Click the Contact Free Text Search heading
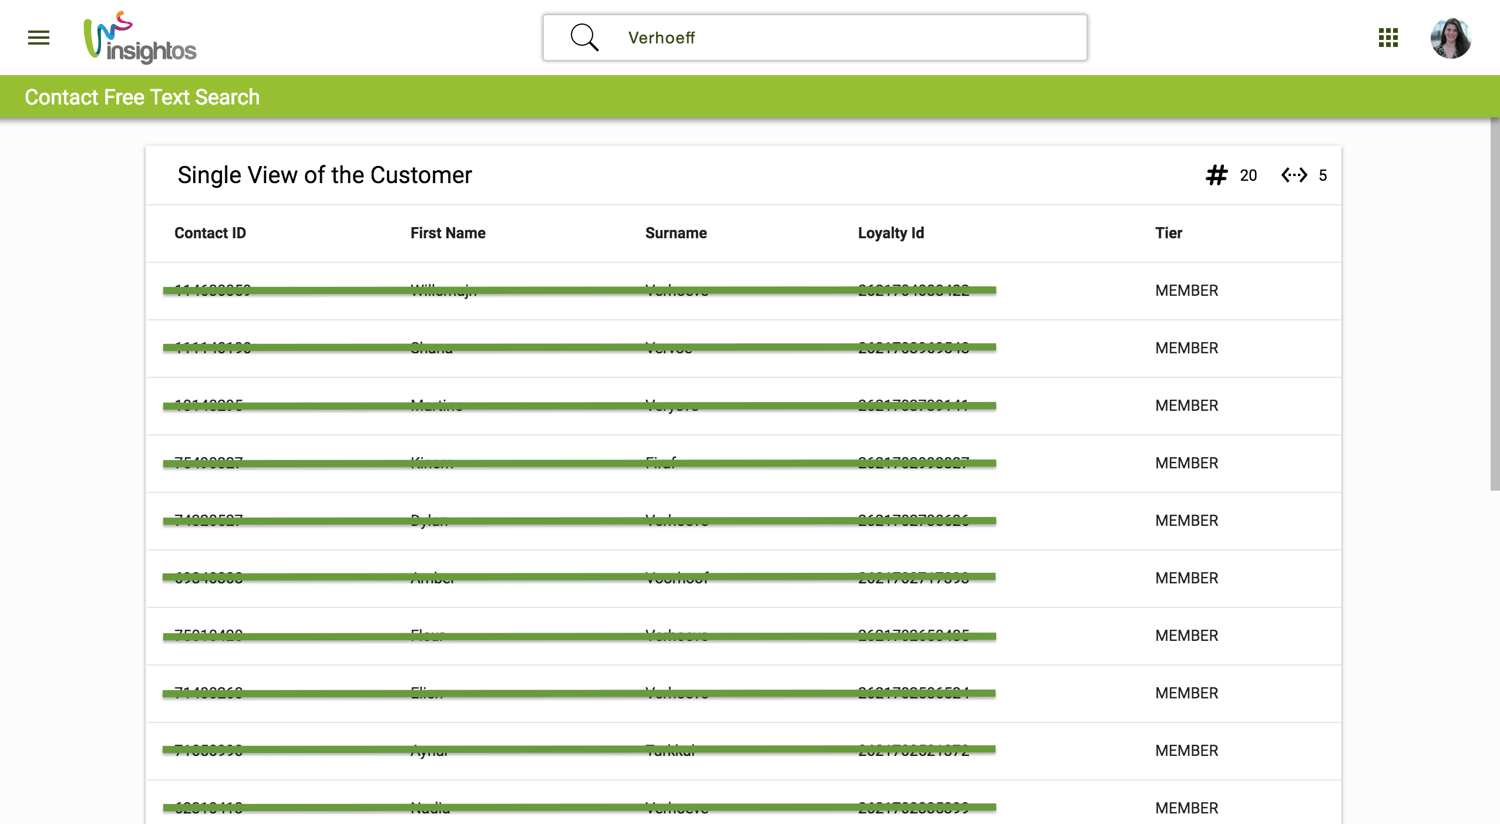The image size is (1500, 824). (142, 97)
